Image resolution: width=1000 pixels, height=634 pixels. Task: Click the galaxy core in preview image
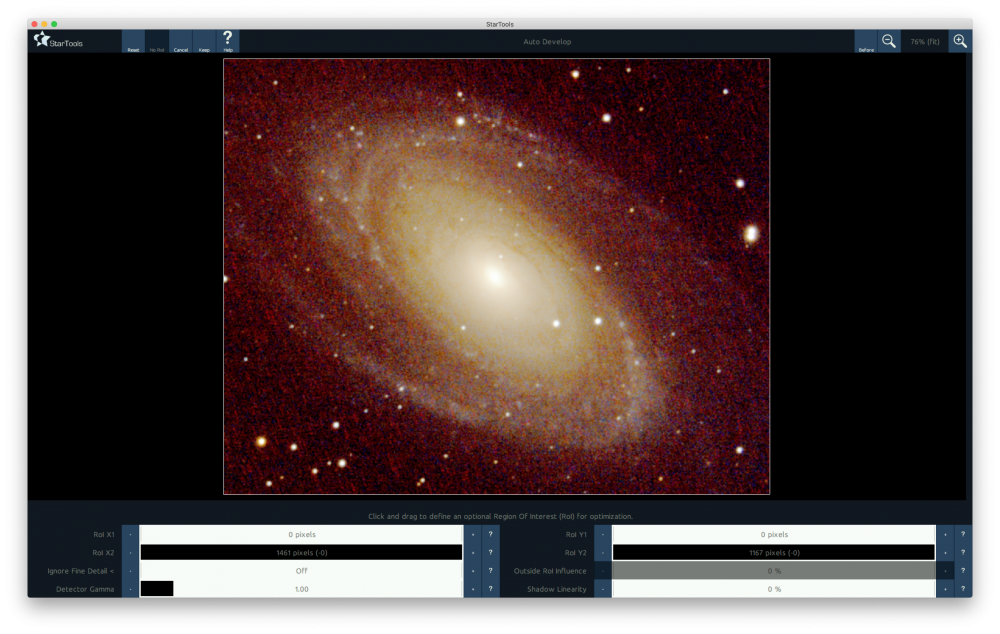(x=494, y=272)
